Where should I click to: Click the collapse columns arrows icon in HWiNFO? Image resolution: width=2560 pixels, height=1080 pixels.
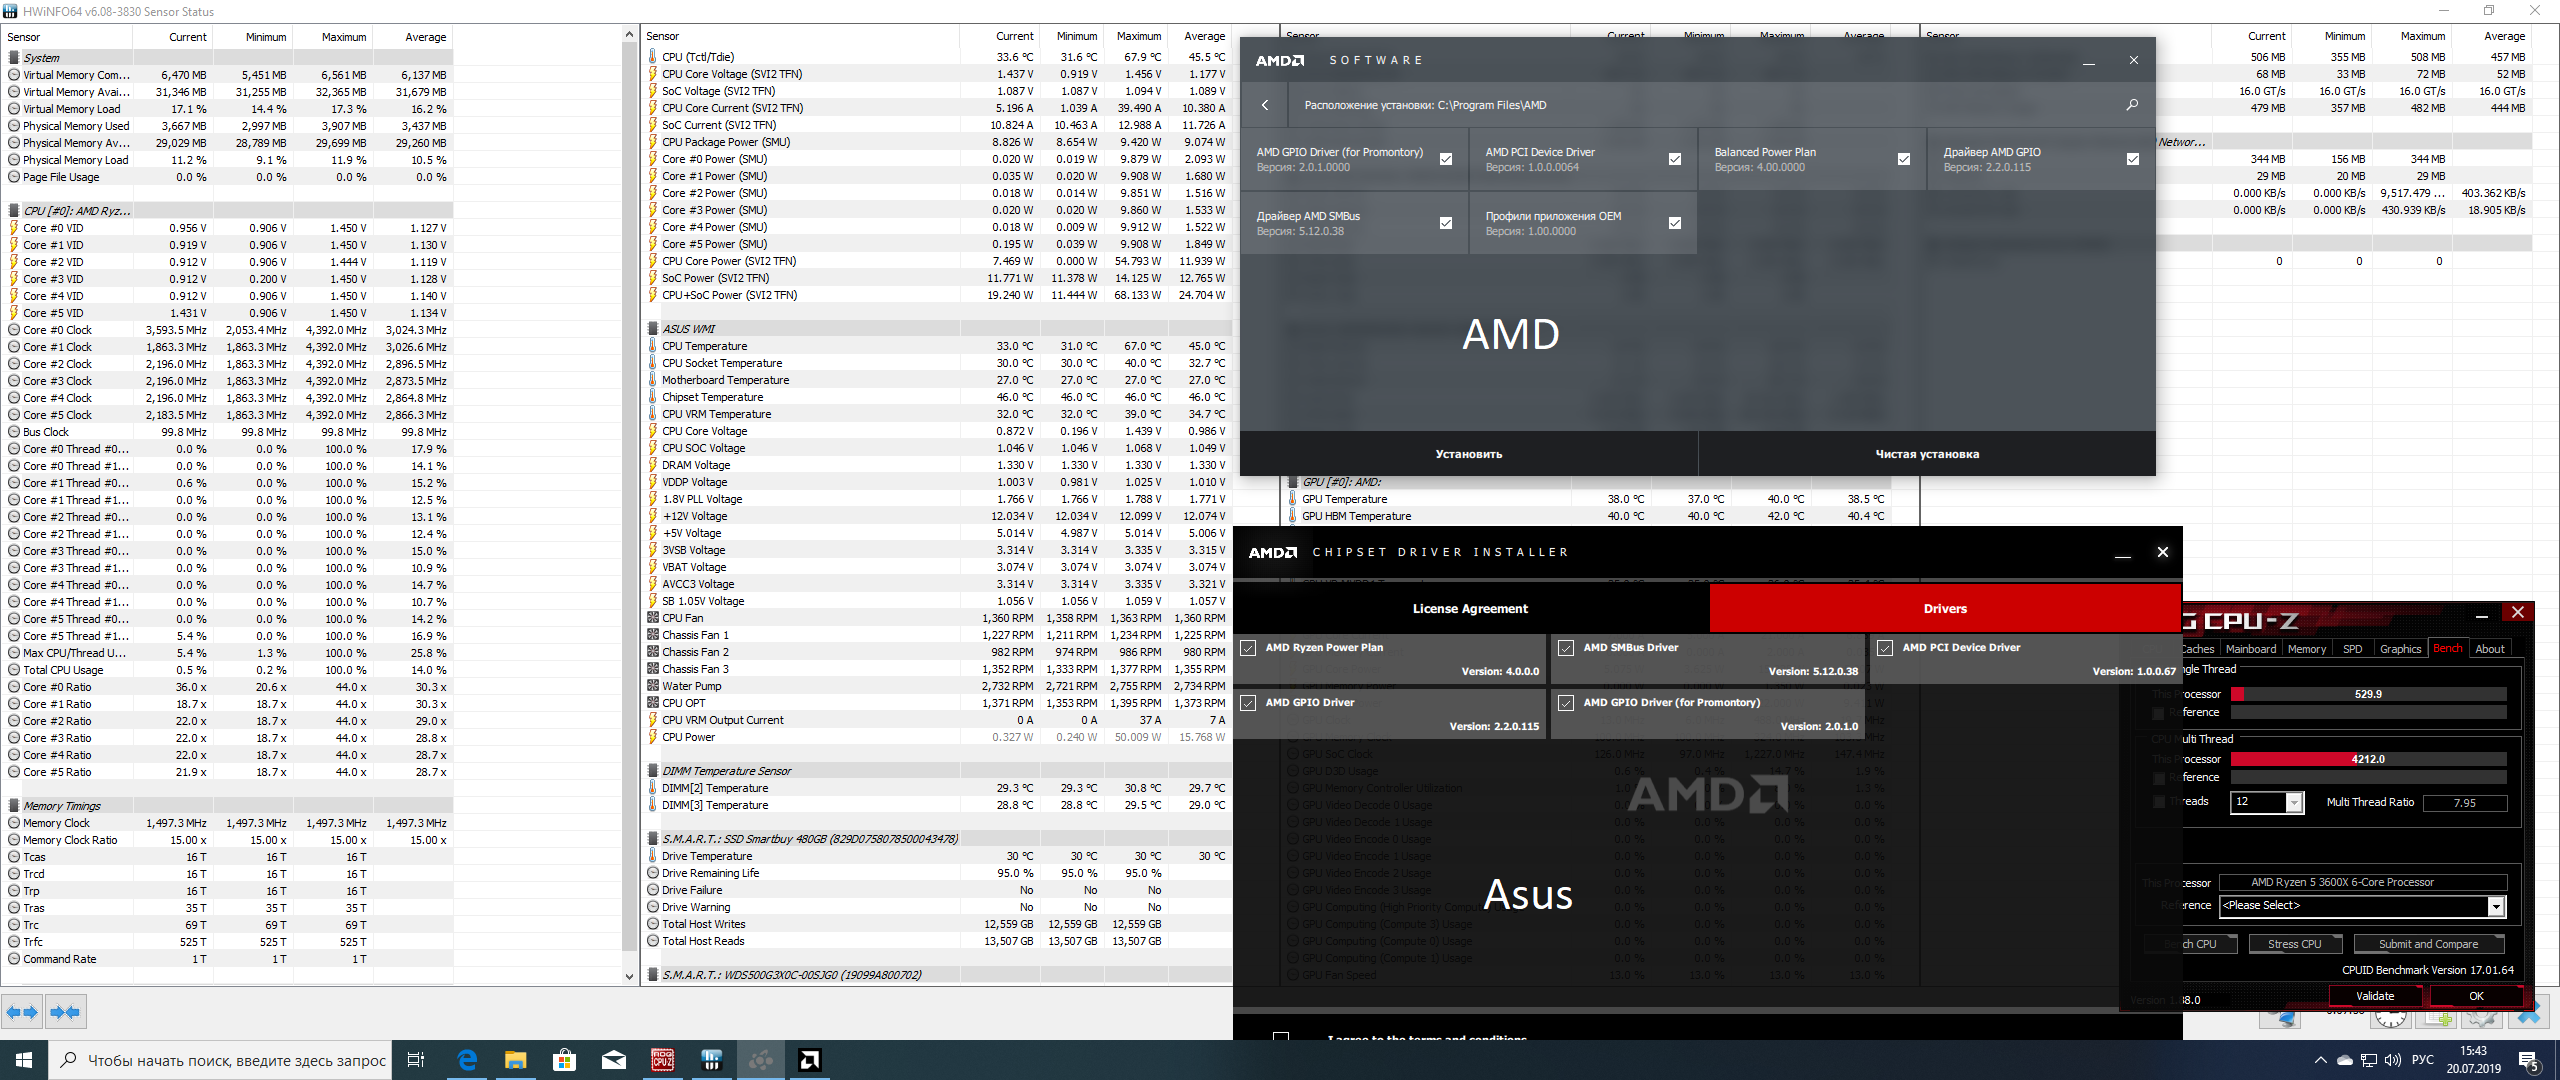pyautogui.click(x=65, y=1012)
